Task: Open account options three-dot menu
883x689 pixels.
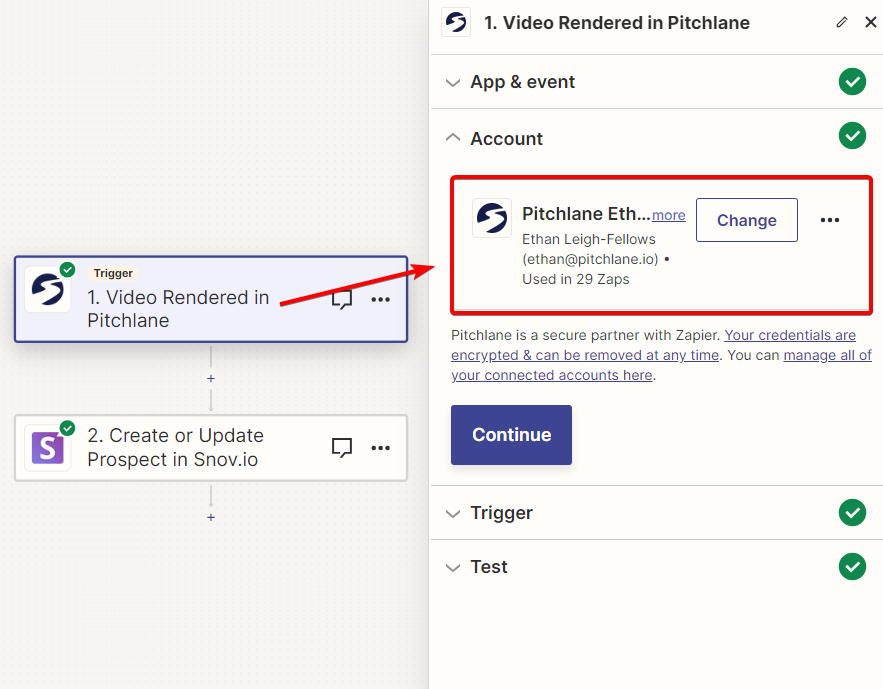Action: [x=830, y=220]
